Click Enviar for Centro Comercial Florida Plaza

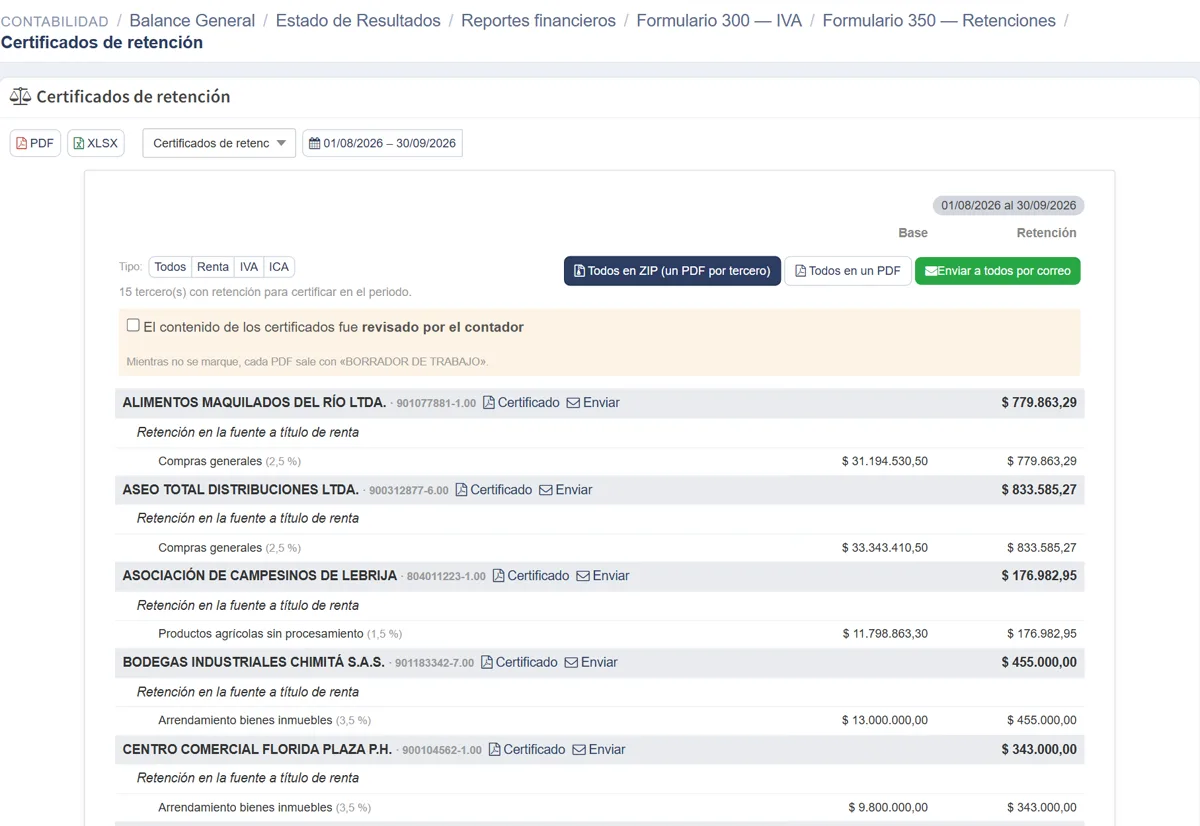pyautogui.click(x=599, y=750)
